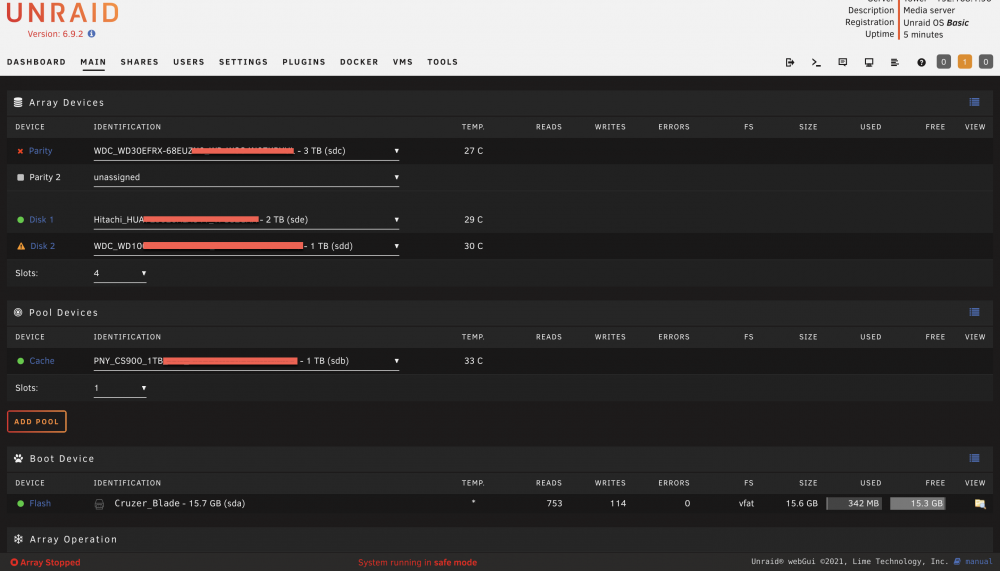Open the Plugins tab
This screenshot has width=1000, height=571.
pos(304,62)
